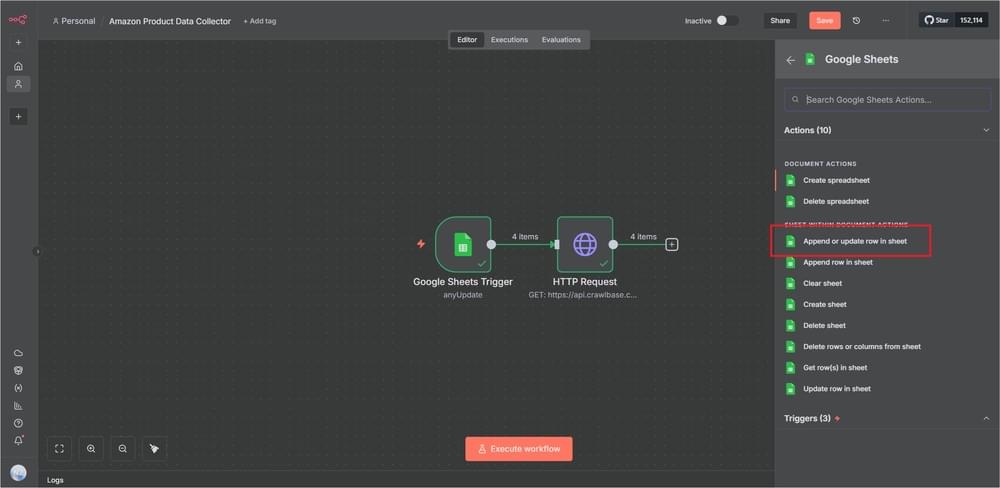The image size is (1000, 488).
Task: Select the HTTP Request globe node
Action: (x=585, y=244)
